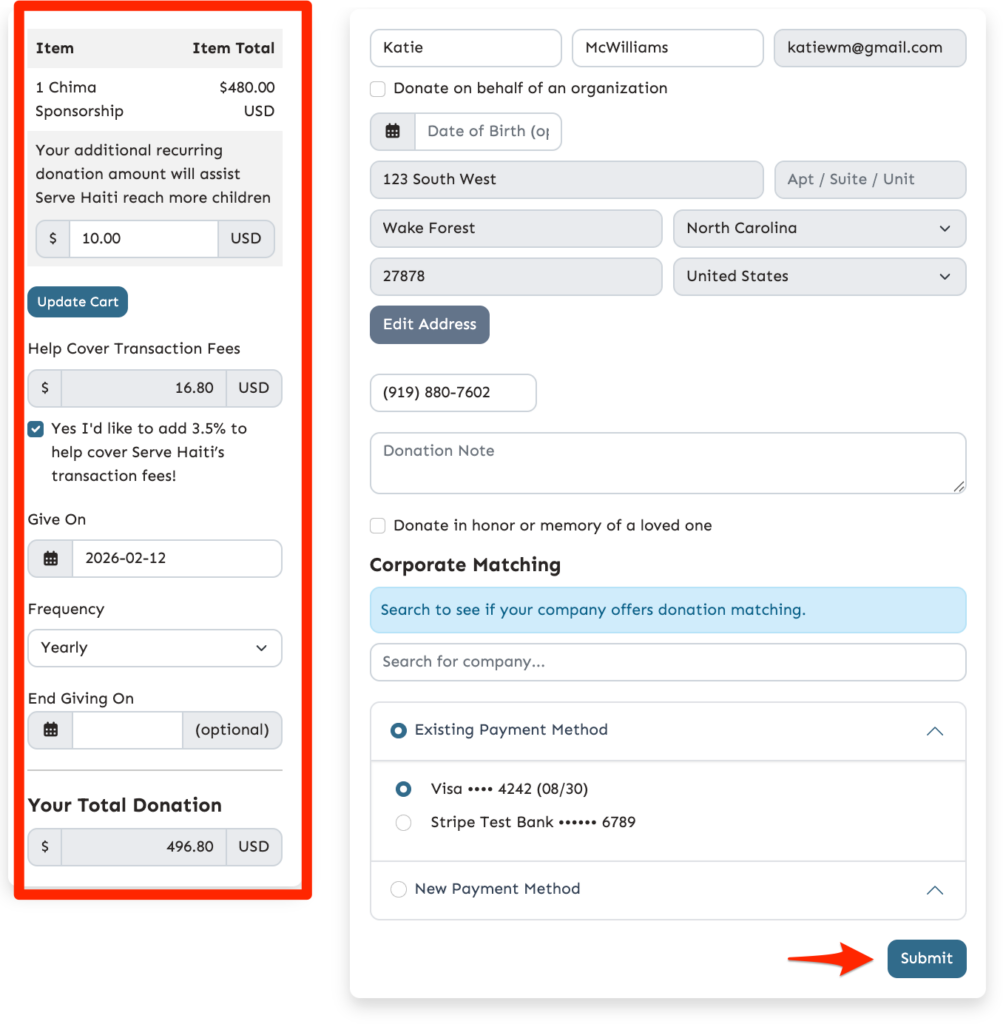Viewport: 1003px width, 1024px height.
Task: Check Donate in honor or memory option
Action: pos(378,525)
